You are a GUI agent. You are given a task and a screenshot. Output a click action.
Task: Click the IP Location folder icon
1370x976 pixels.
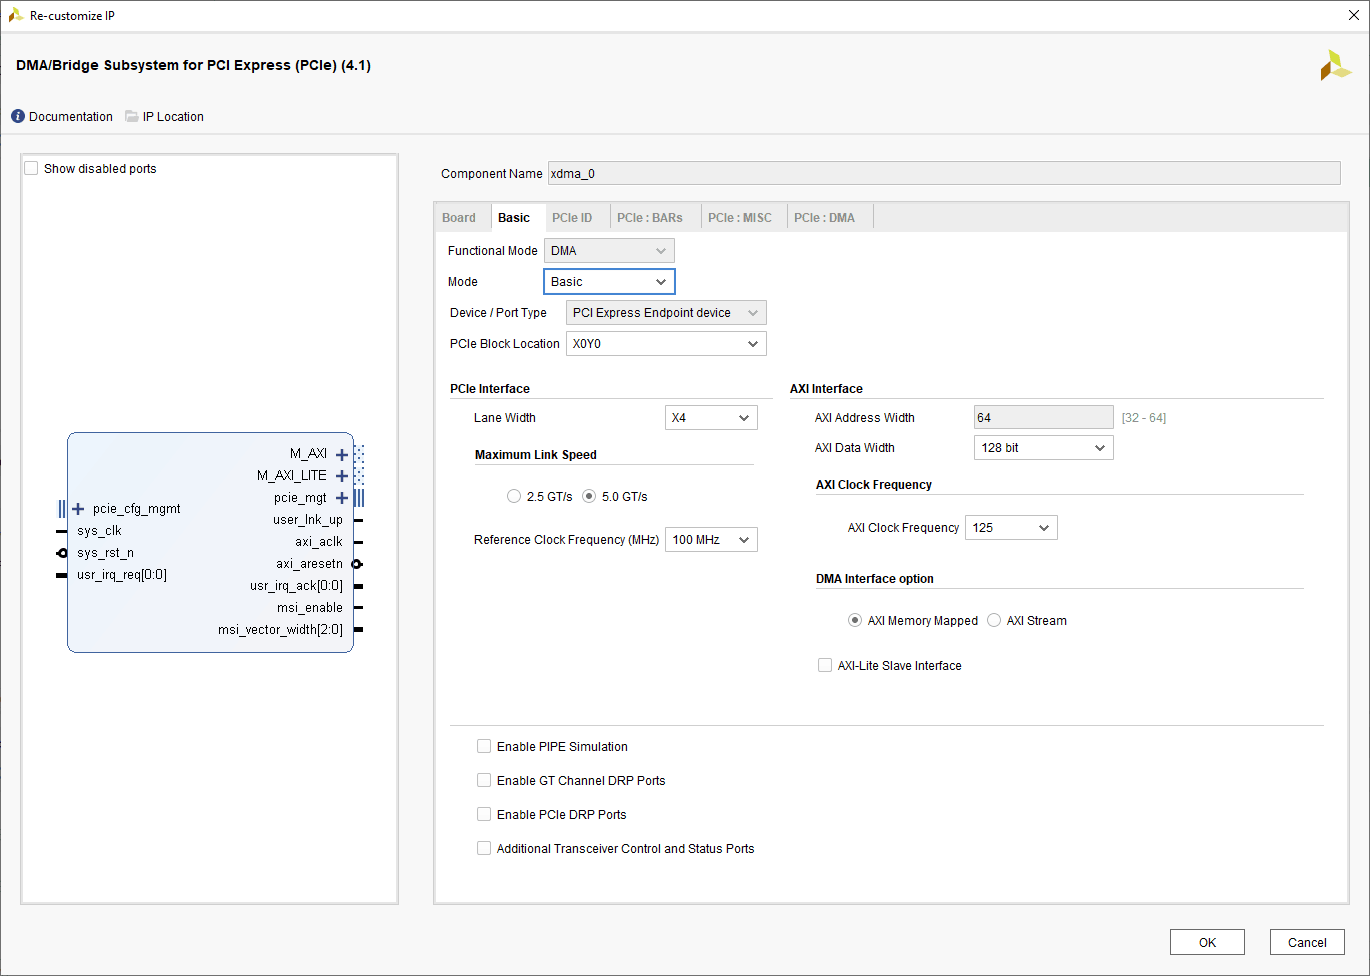[x=132, y=117]
